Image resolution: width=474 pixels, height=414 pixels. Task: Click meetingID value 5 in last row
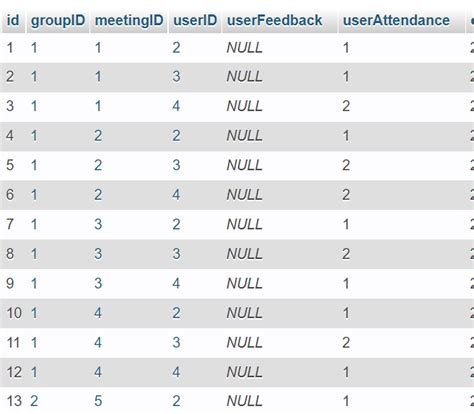click(98, 401)
